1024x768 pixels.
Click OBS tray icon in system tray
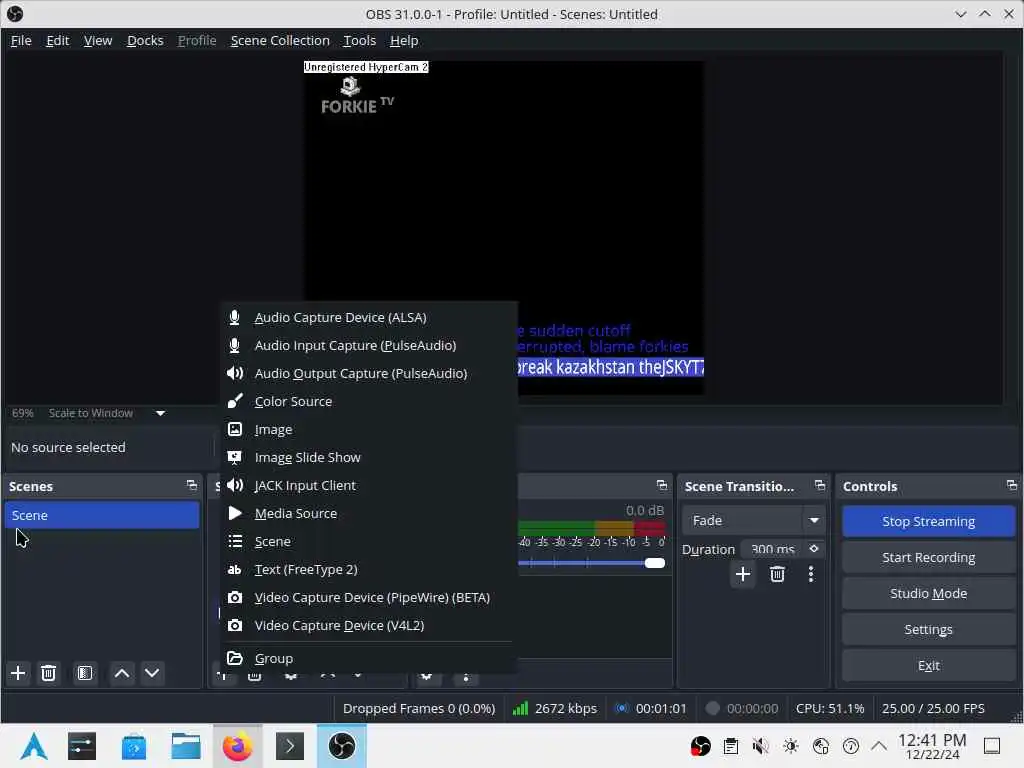coord(701,746)
